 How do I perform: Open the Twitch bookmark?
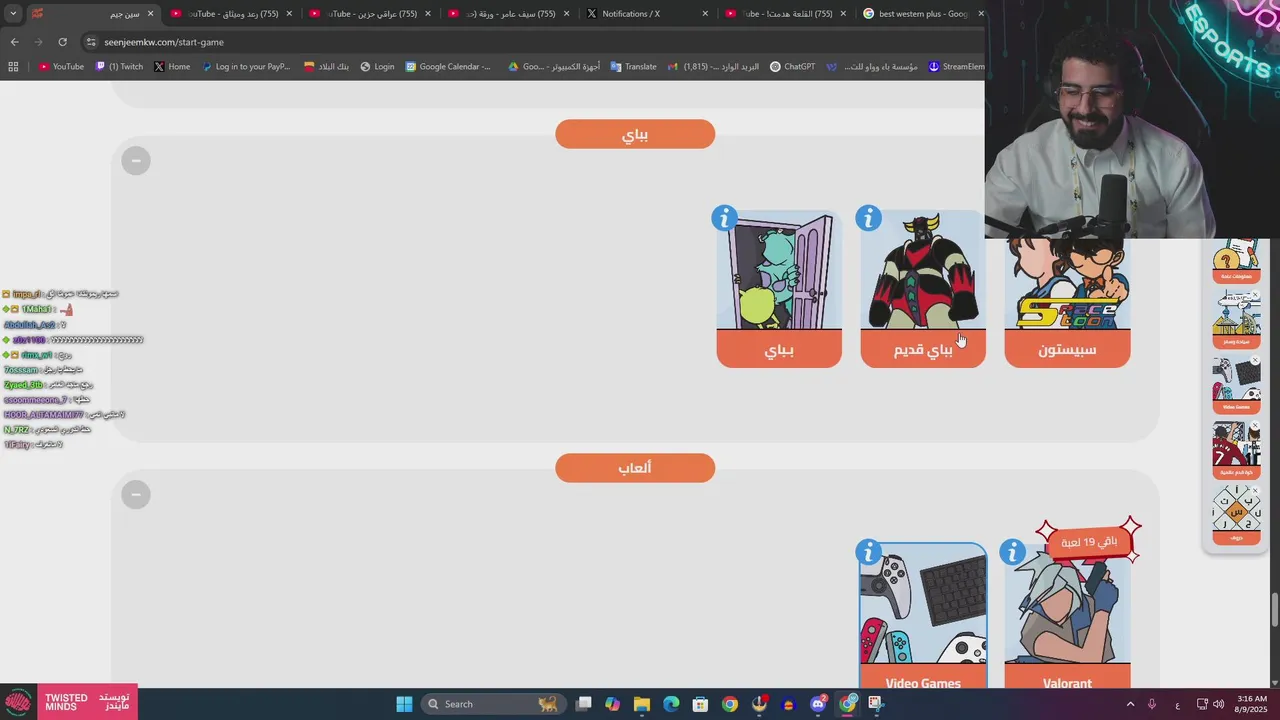119,67
